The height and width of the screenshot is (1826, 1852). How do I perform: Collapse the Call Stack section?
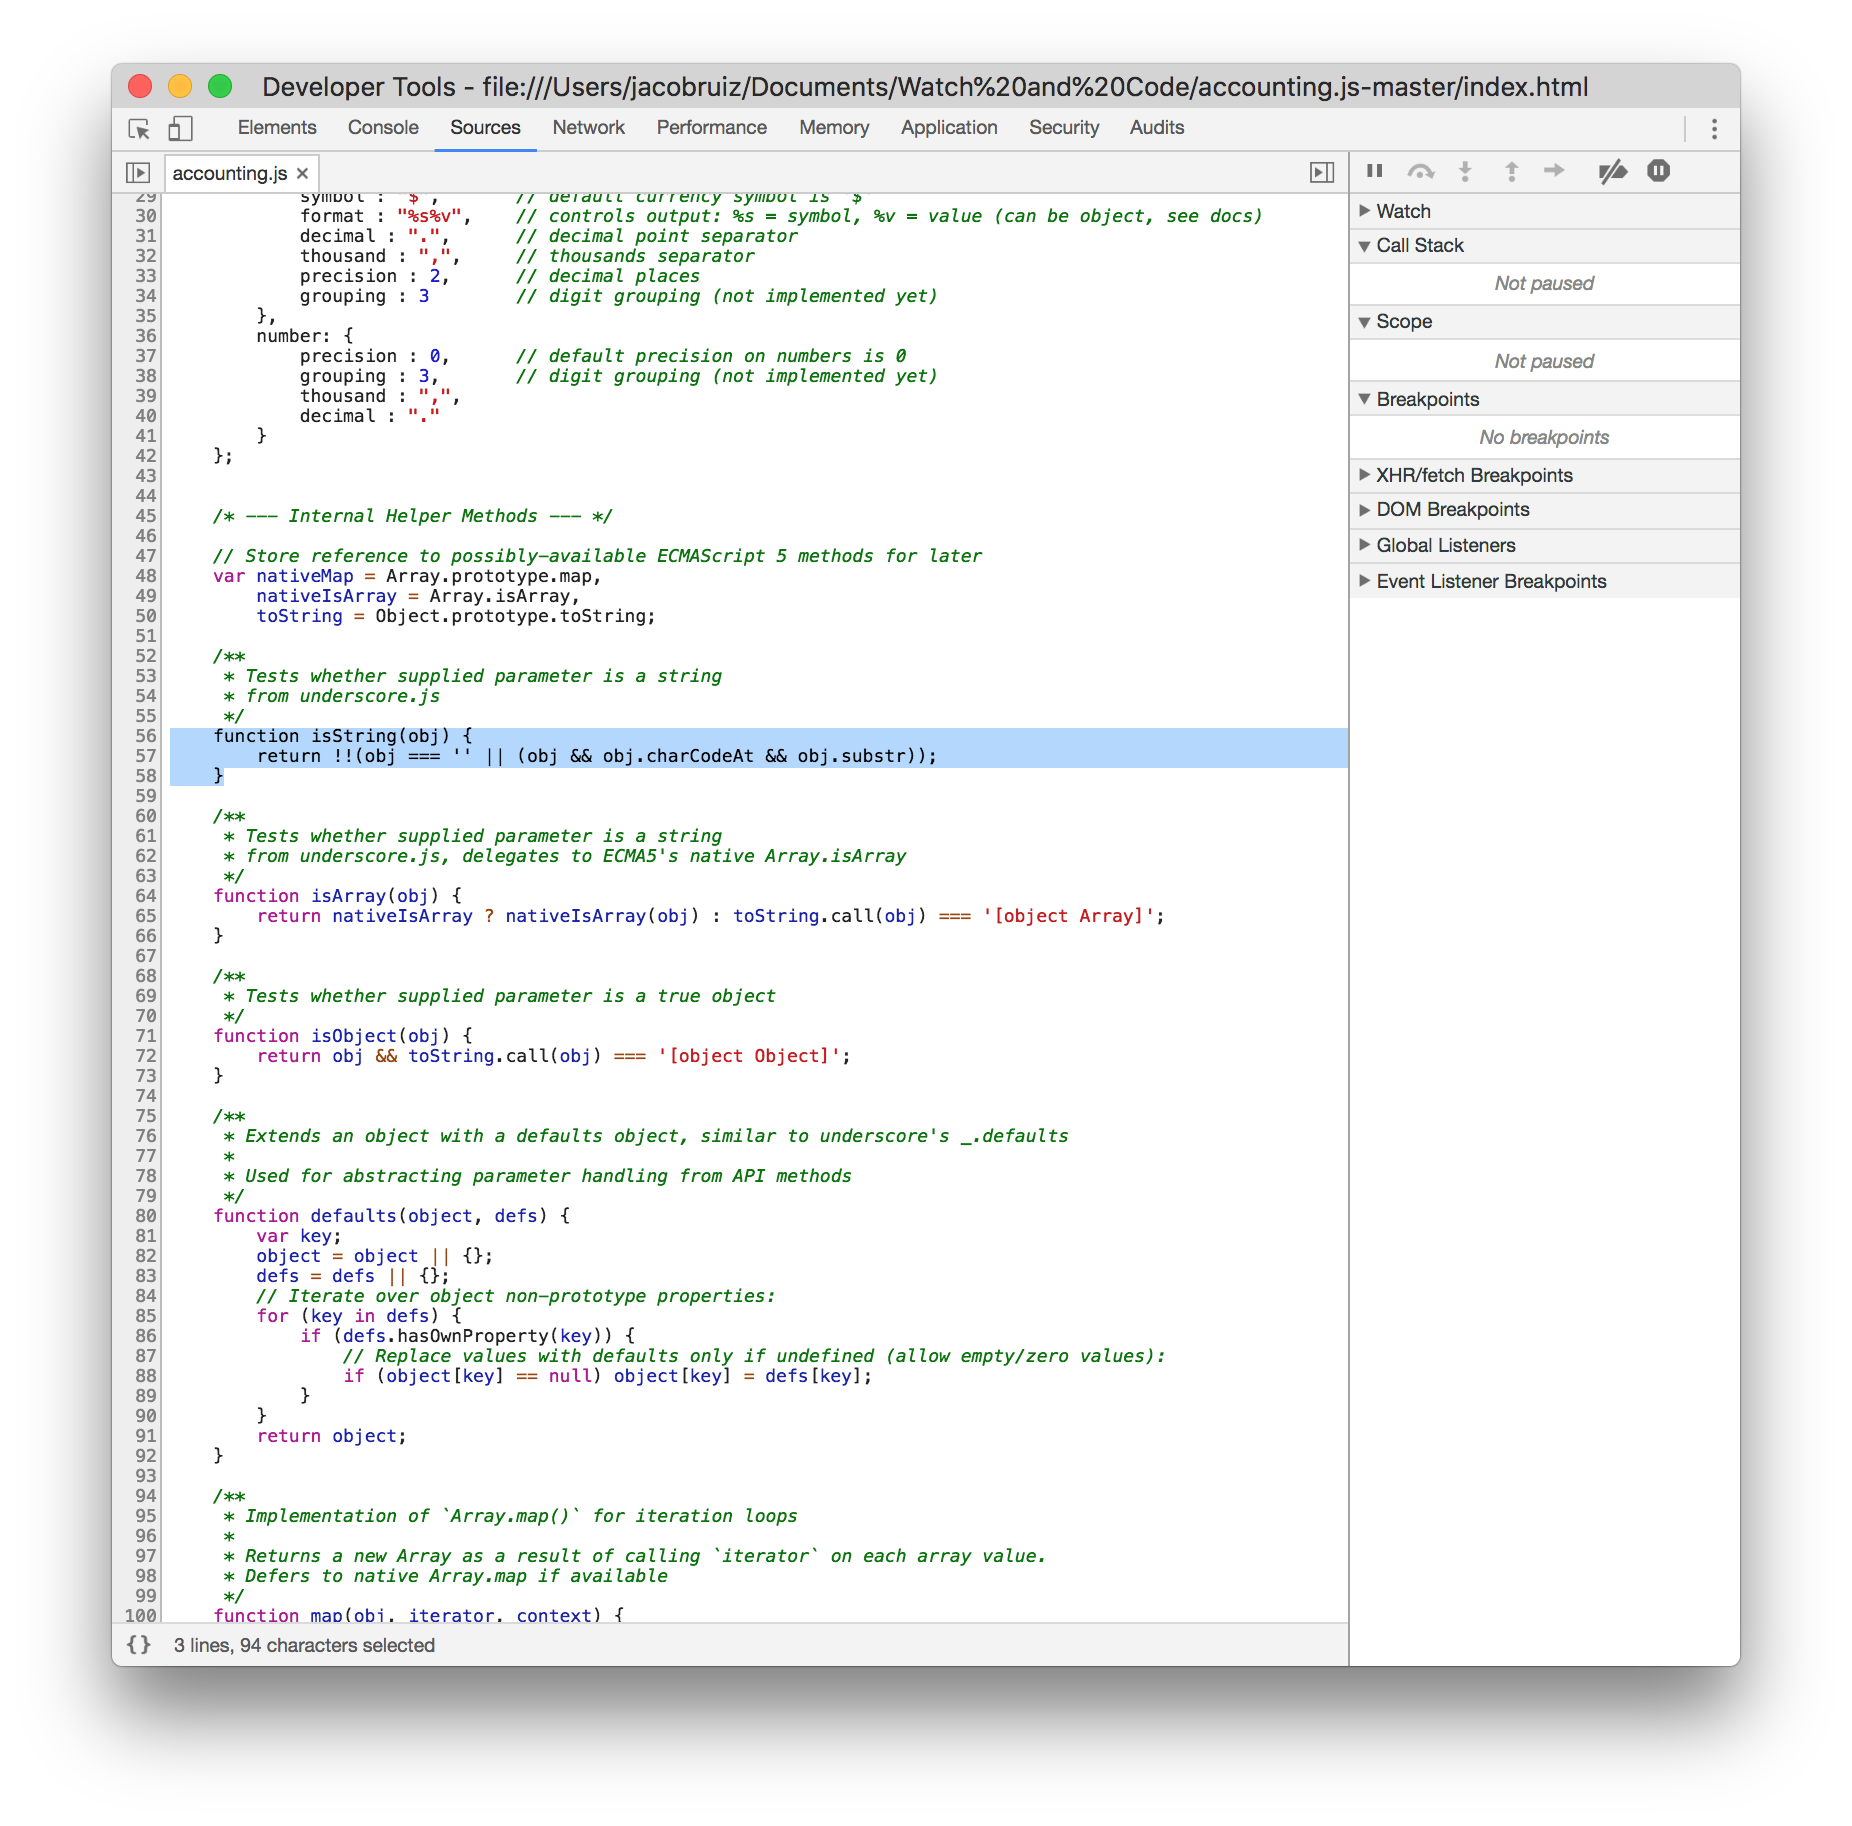[1544, 245]
